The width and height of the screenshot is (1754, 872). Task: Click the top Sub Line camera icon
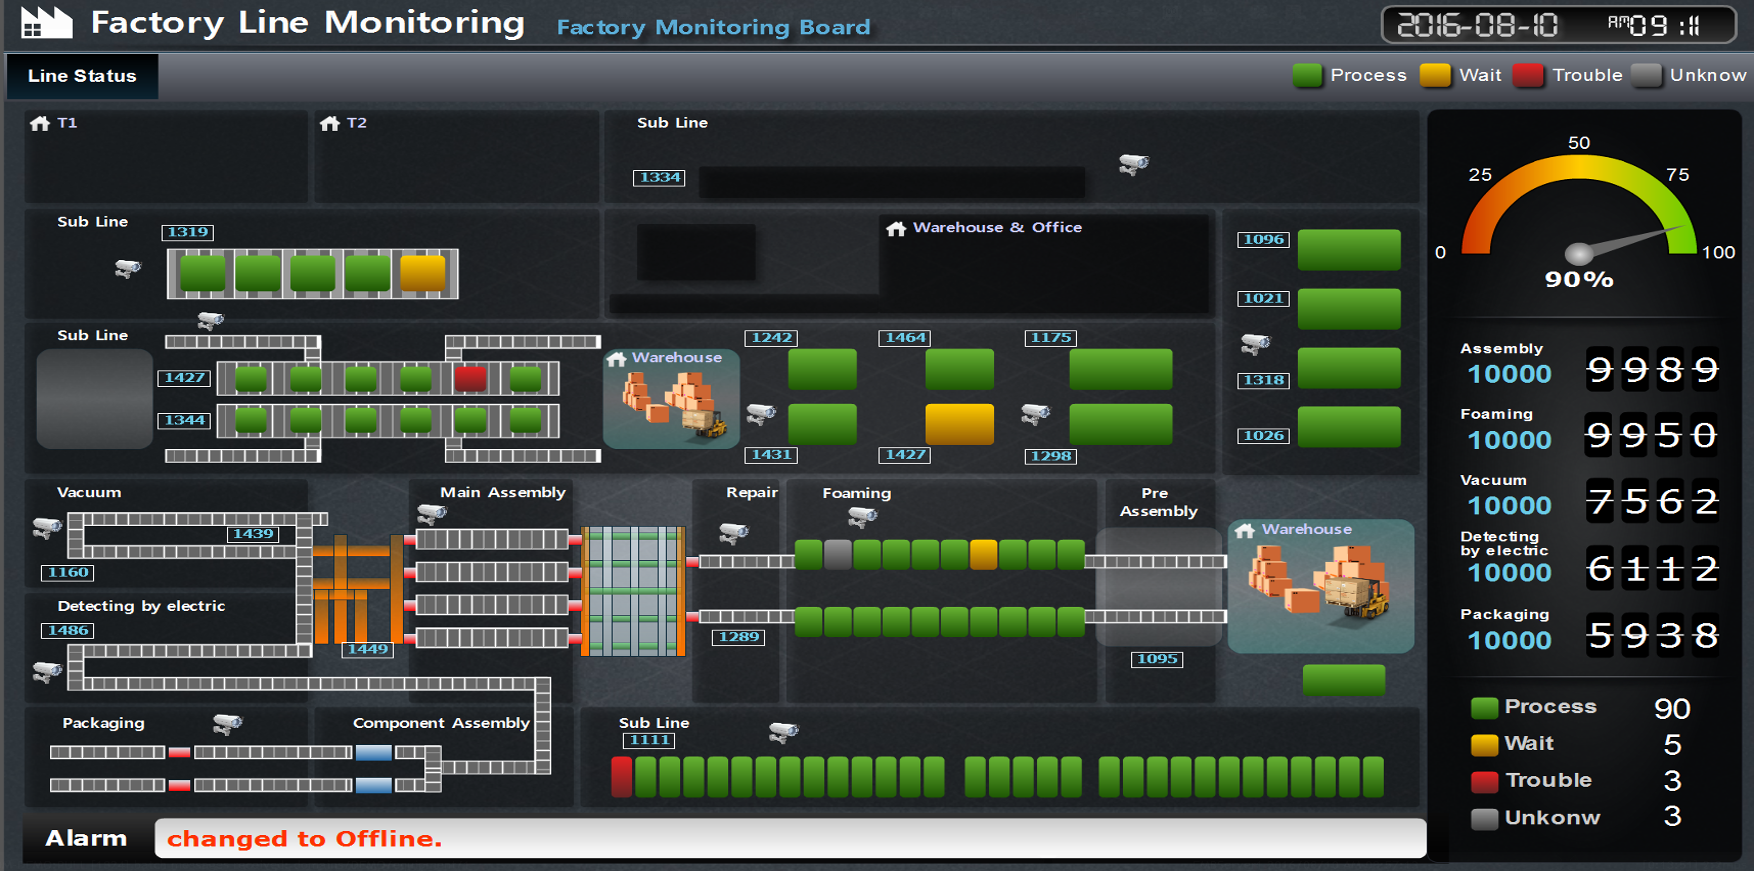pos(1133,164)
